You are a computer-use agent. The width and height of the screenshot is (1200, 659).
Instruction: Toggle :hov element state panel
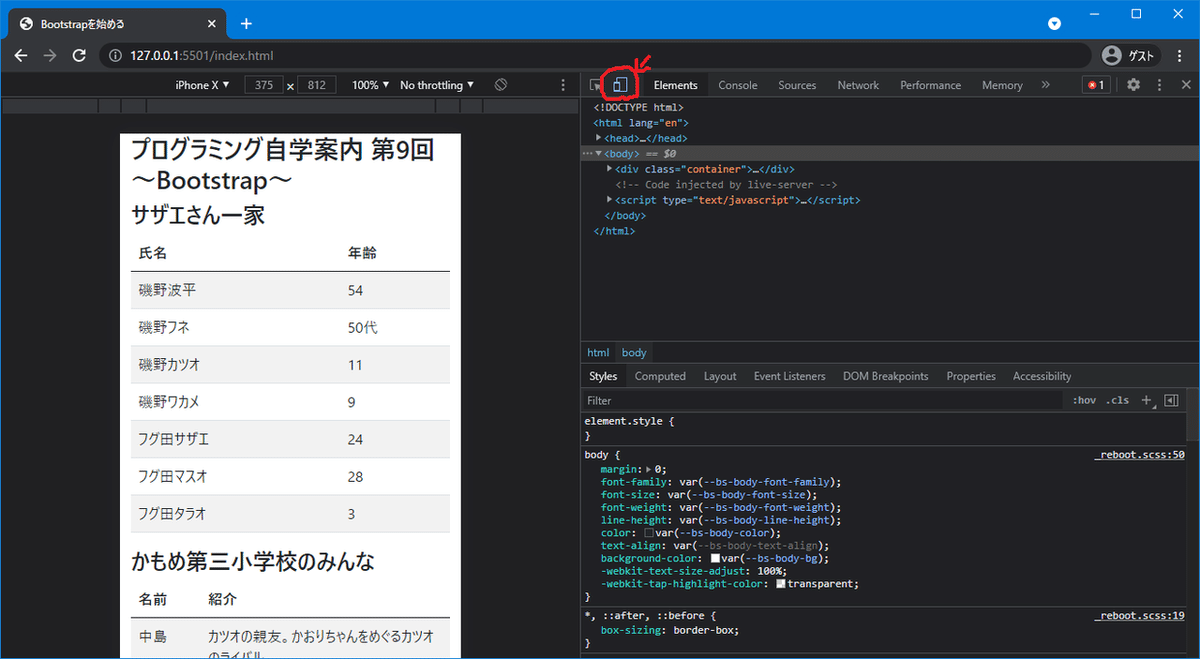1084,400
